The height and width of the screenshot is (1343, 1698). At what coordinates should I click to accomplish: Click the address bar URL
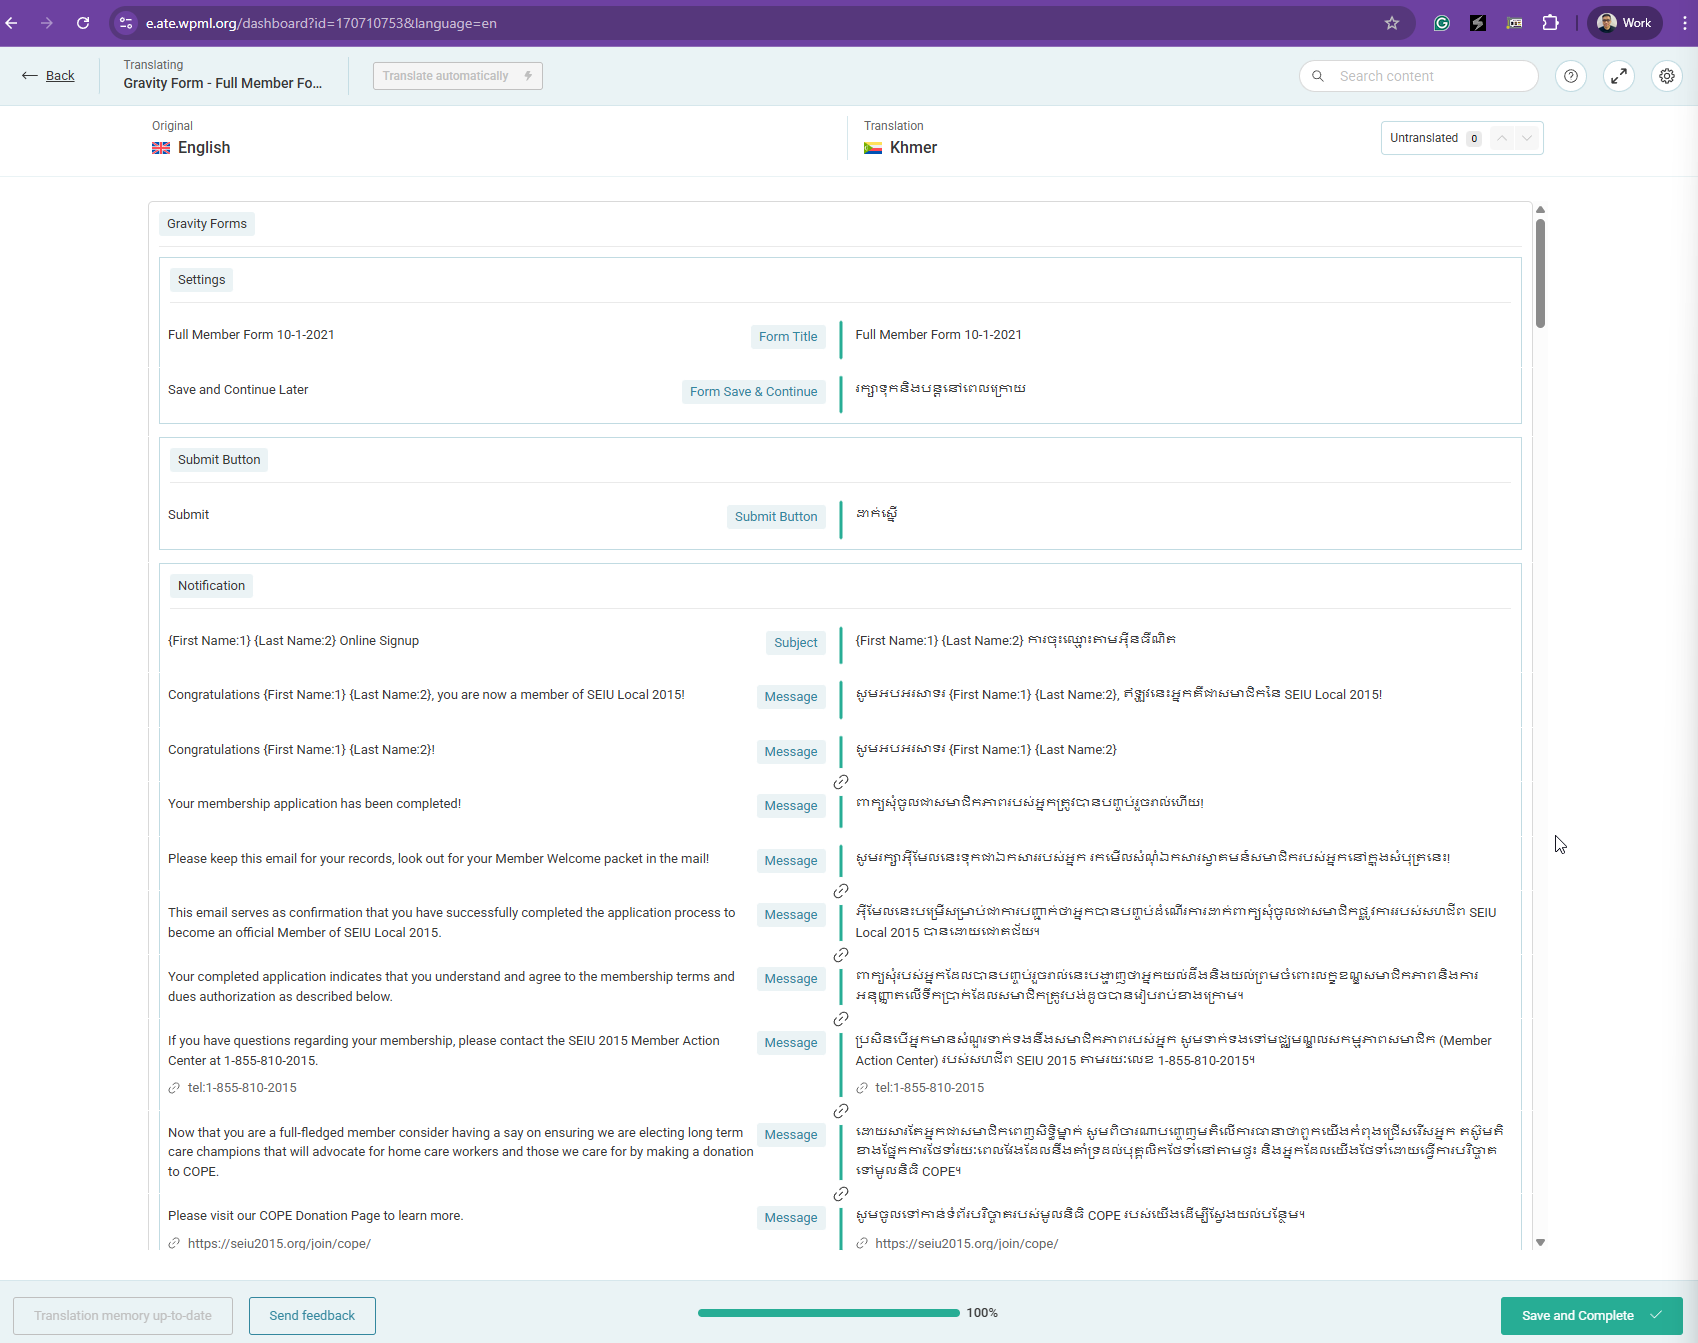click(x=321, y=23)
